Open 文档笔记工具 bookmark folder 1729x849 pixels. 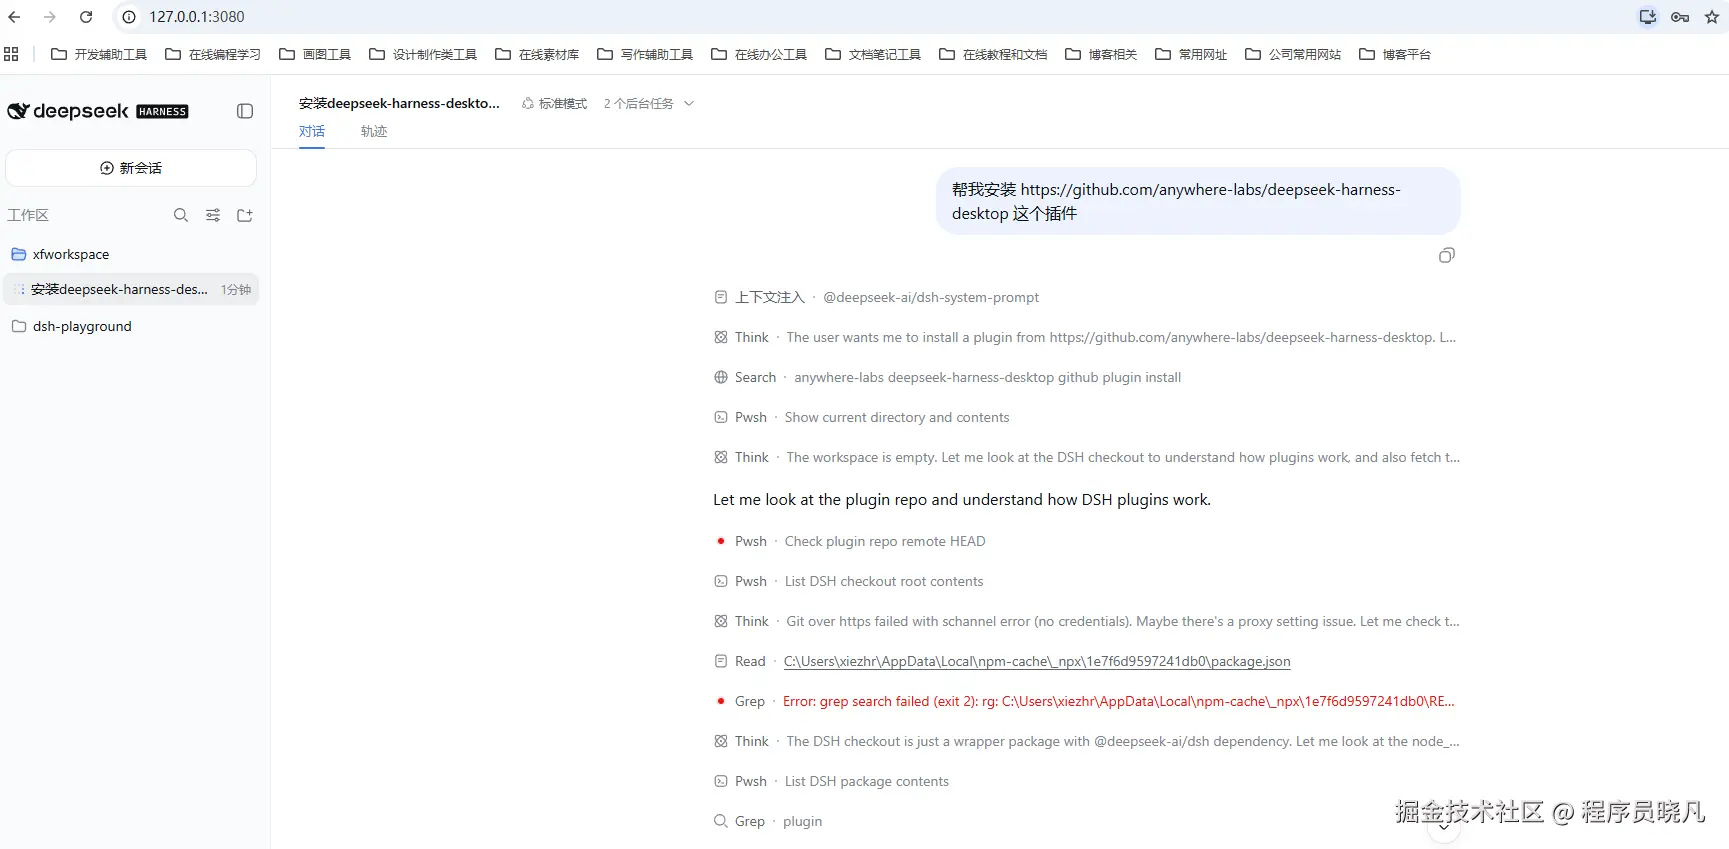coord(873,54)
